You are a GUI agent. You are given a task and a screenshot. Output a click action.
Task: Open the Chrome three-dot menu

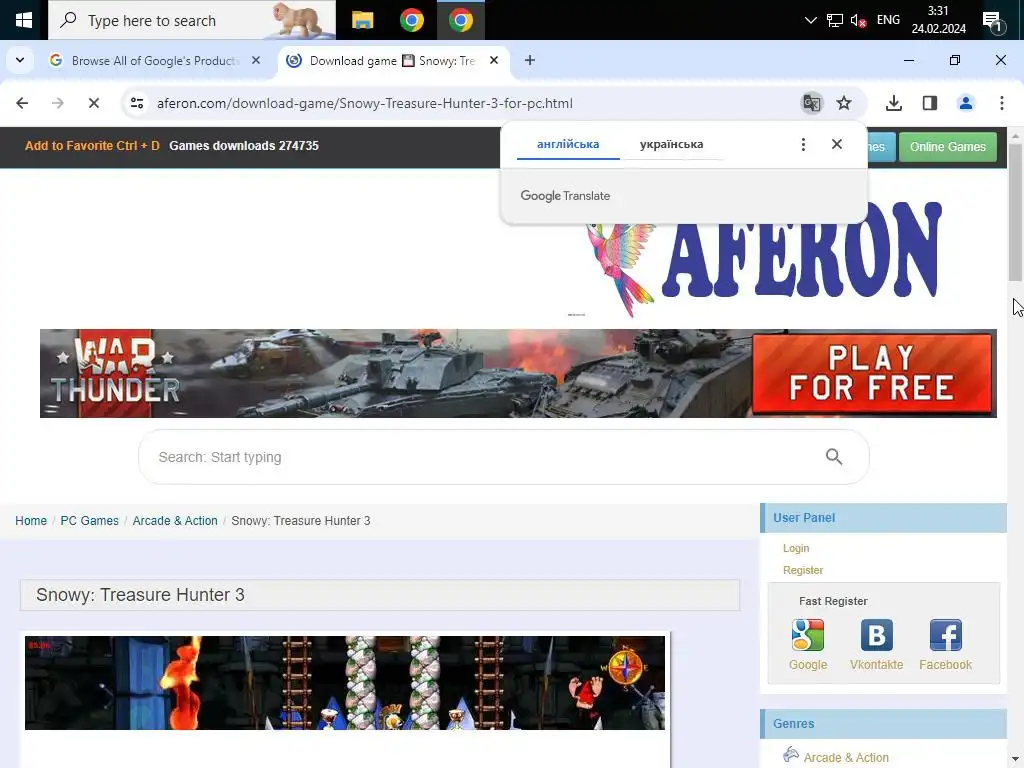1001,103
